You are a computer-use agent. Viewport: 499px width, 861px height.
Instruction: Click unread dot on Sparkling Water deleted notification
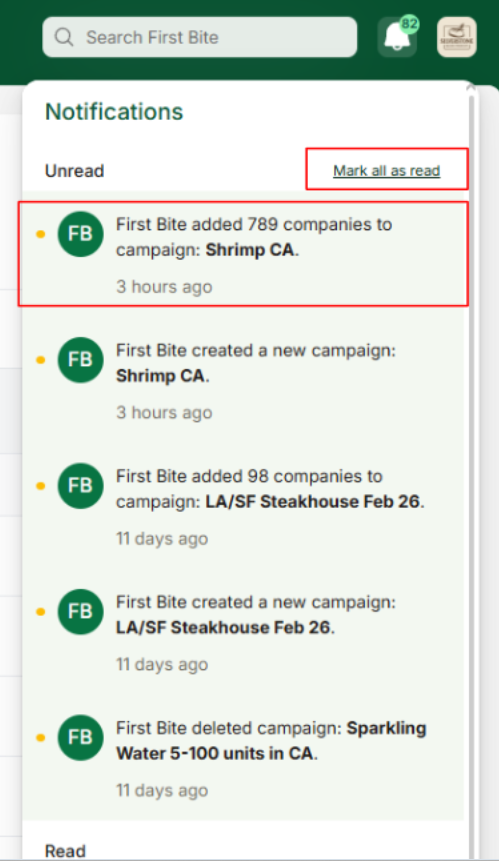[41, 738]
